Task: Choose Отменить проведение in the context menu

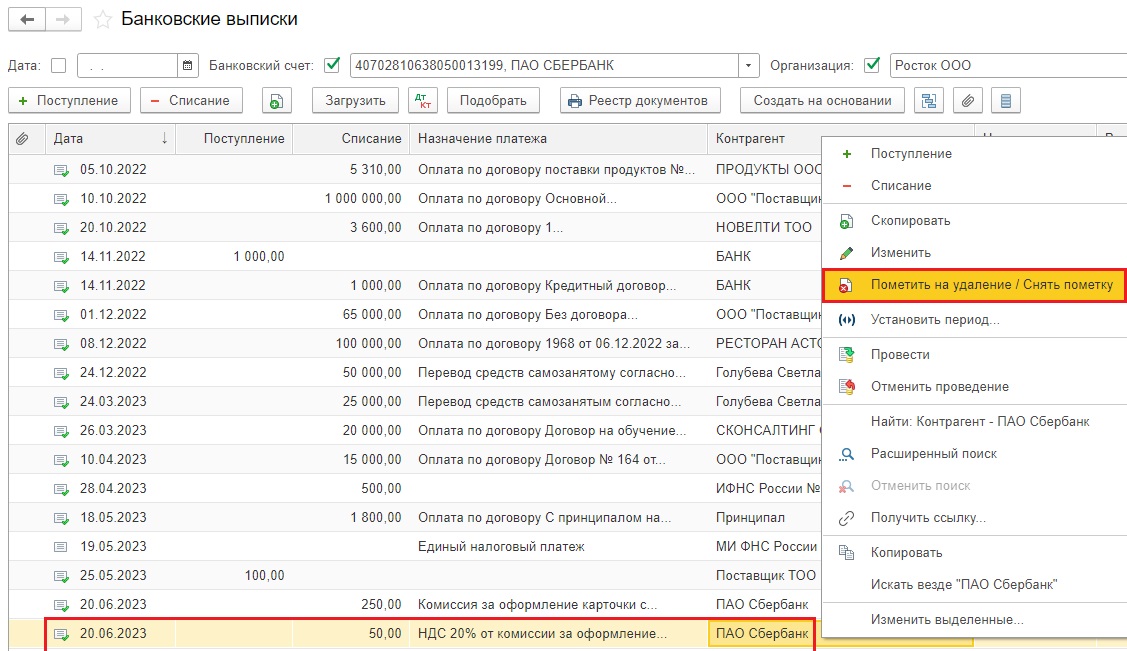Action: (975, 387)
